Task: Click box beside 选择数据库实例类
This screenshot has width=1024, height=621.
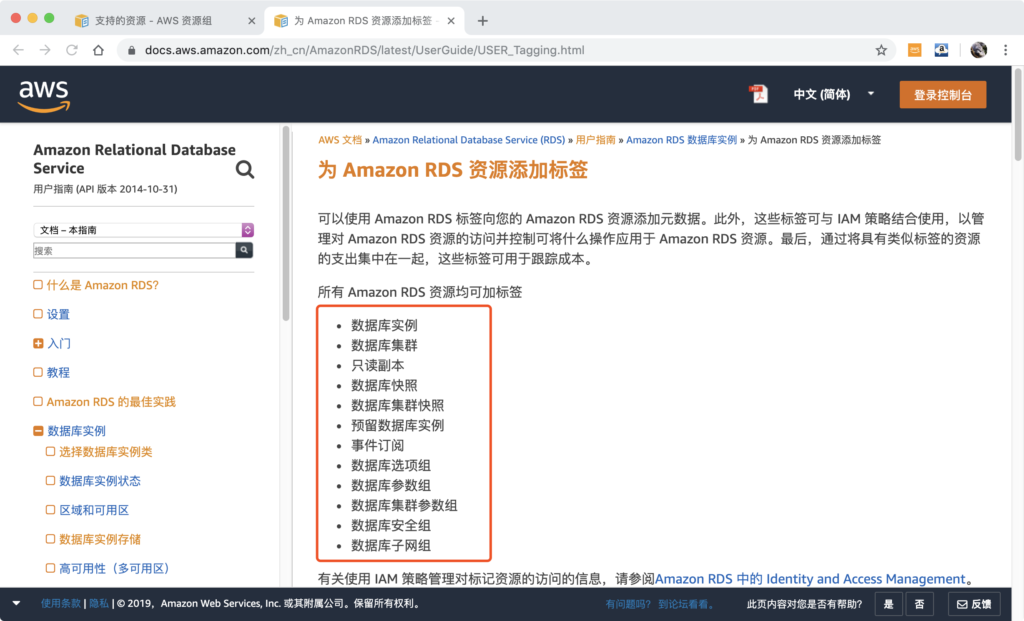Action: [50, 451]
